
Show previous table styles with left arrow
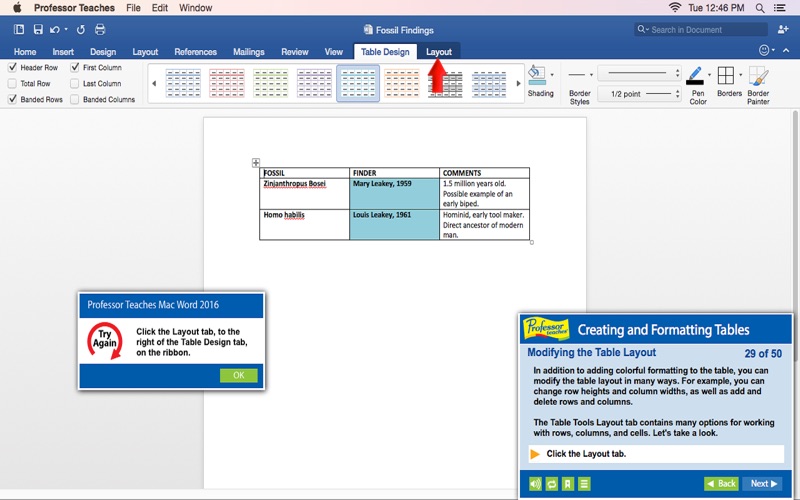coord(154,83)
